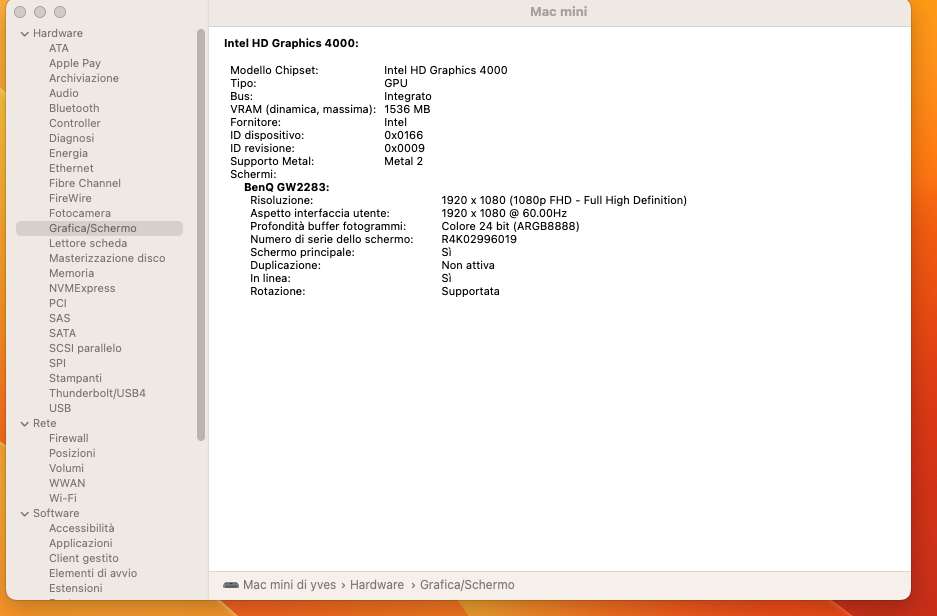Select ATA in the sidebar
The image size is (937, 616).
[x=59, y=48]
